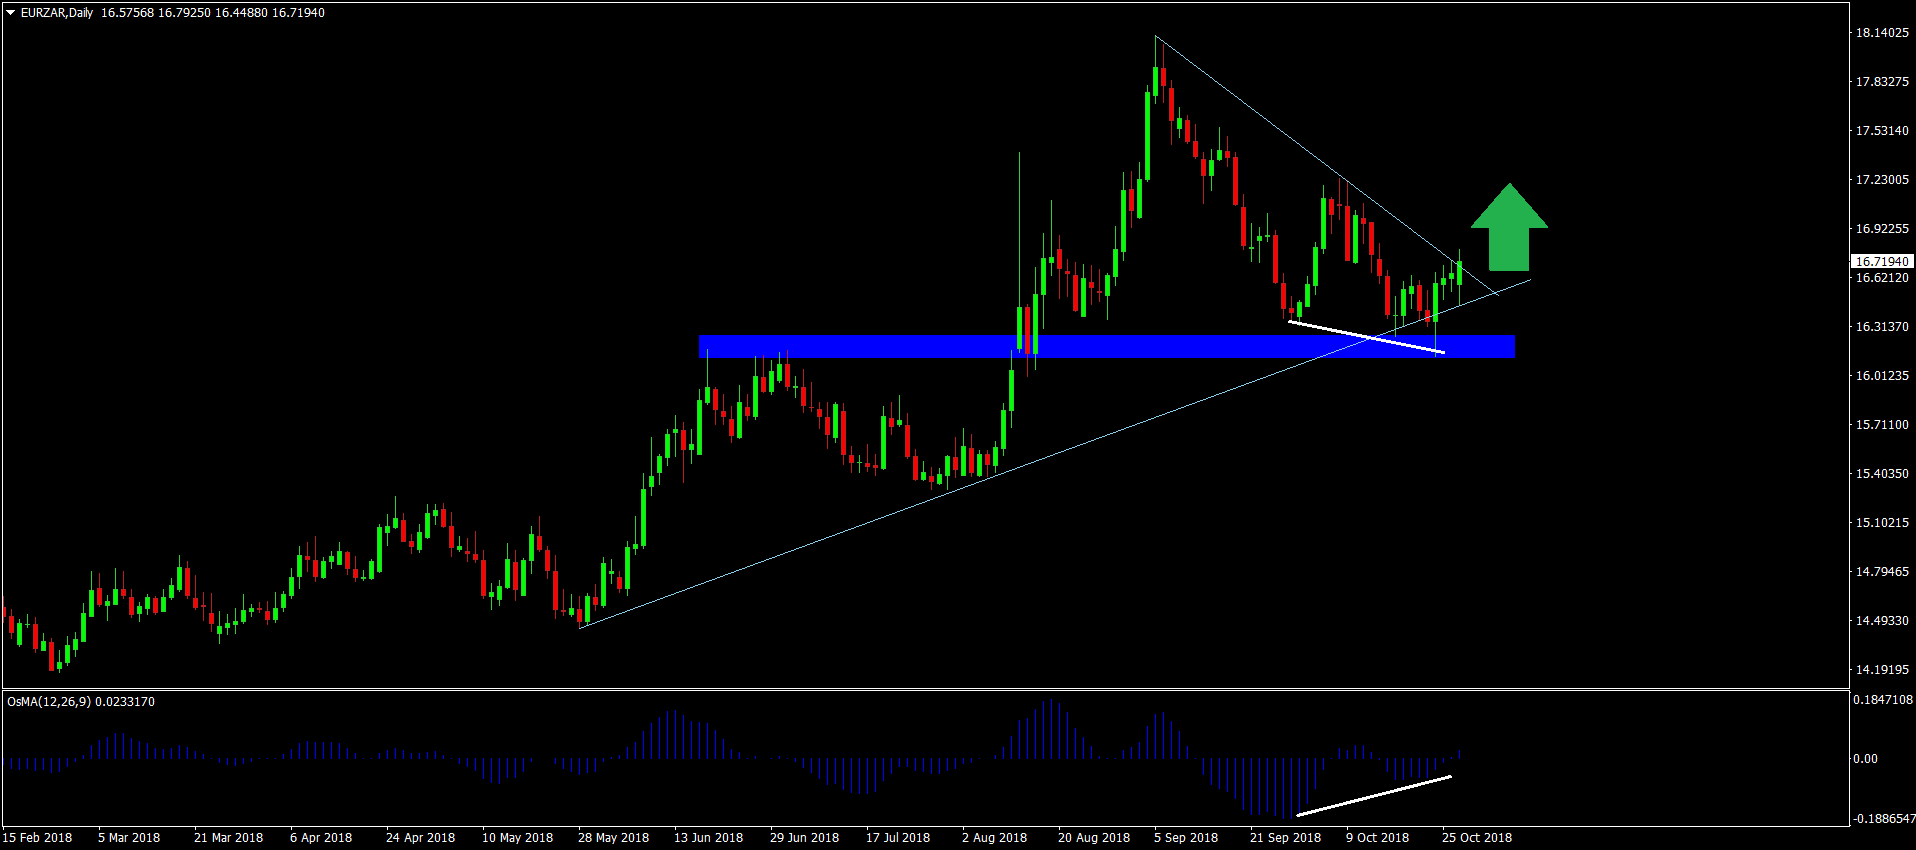The width and height of the screenshot is (1916, 850).
Task: Click the OHLC values 16.57568 16.79250 16.44880 16.71940
Action: (x=213, y=13)
